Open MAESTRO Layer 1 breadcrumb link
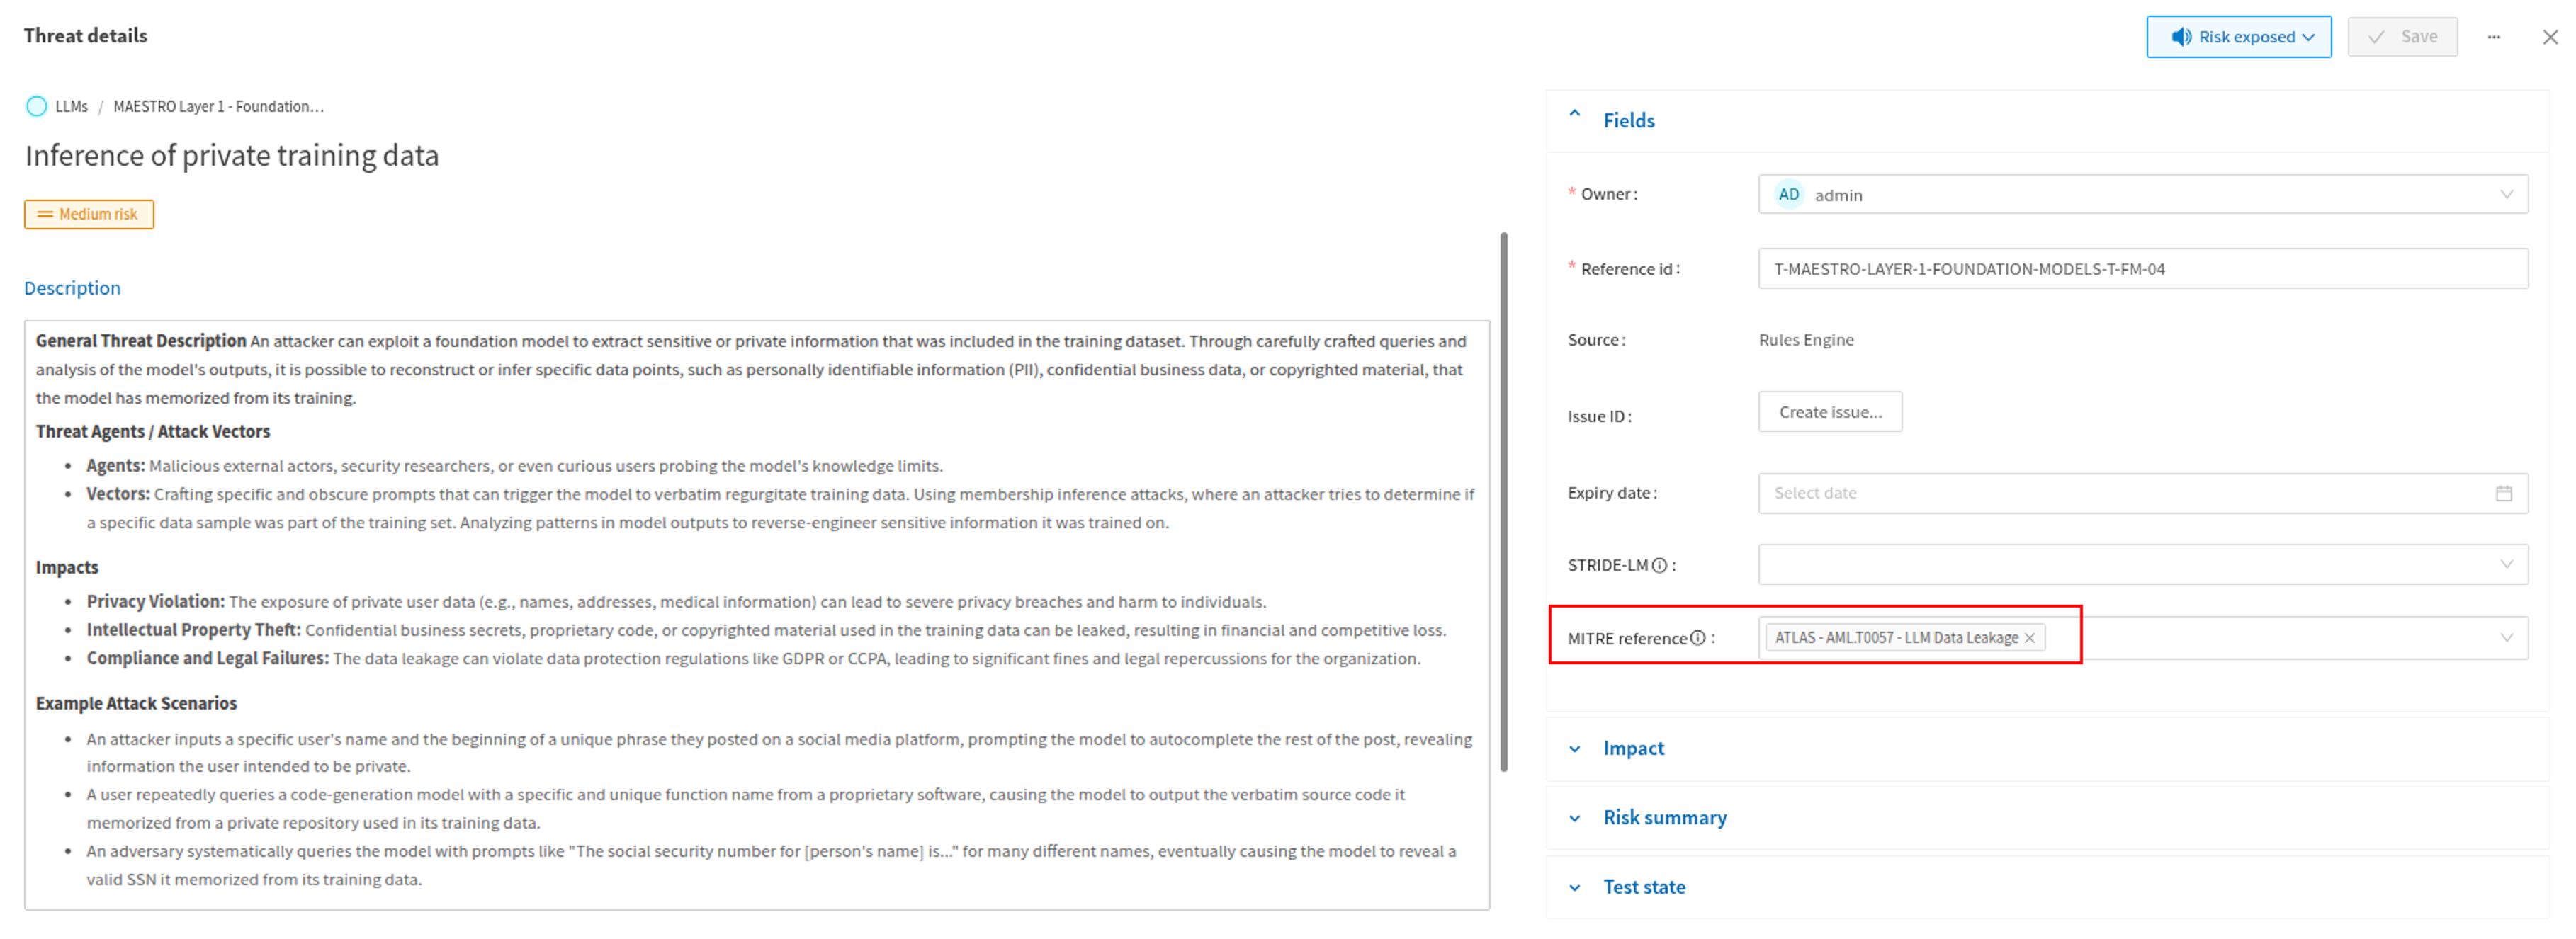The height and width of the screenshot is (939, 2576). coord(218,106)
